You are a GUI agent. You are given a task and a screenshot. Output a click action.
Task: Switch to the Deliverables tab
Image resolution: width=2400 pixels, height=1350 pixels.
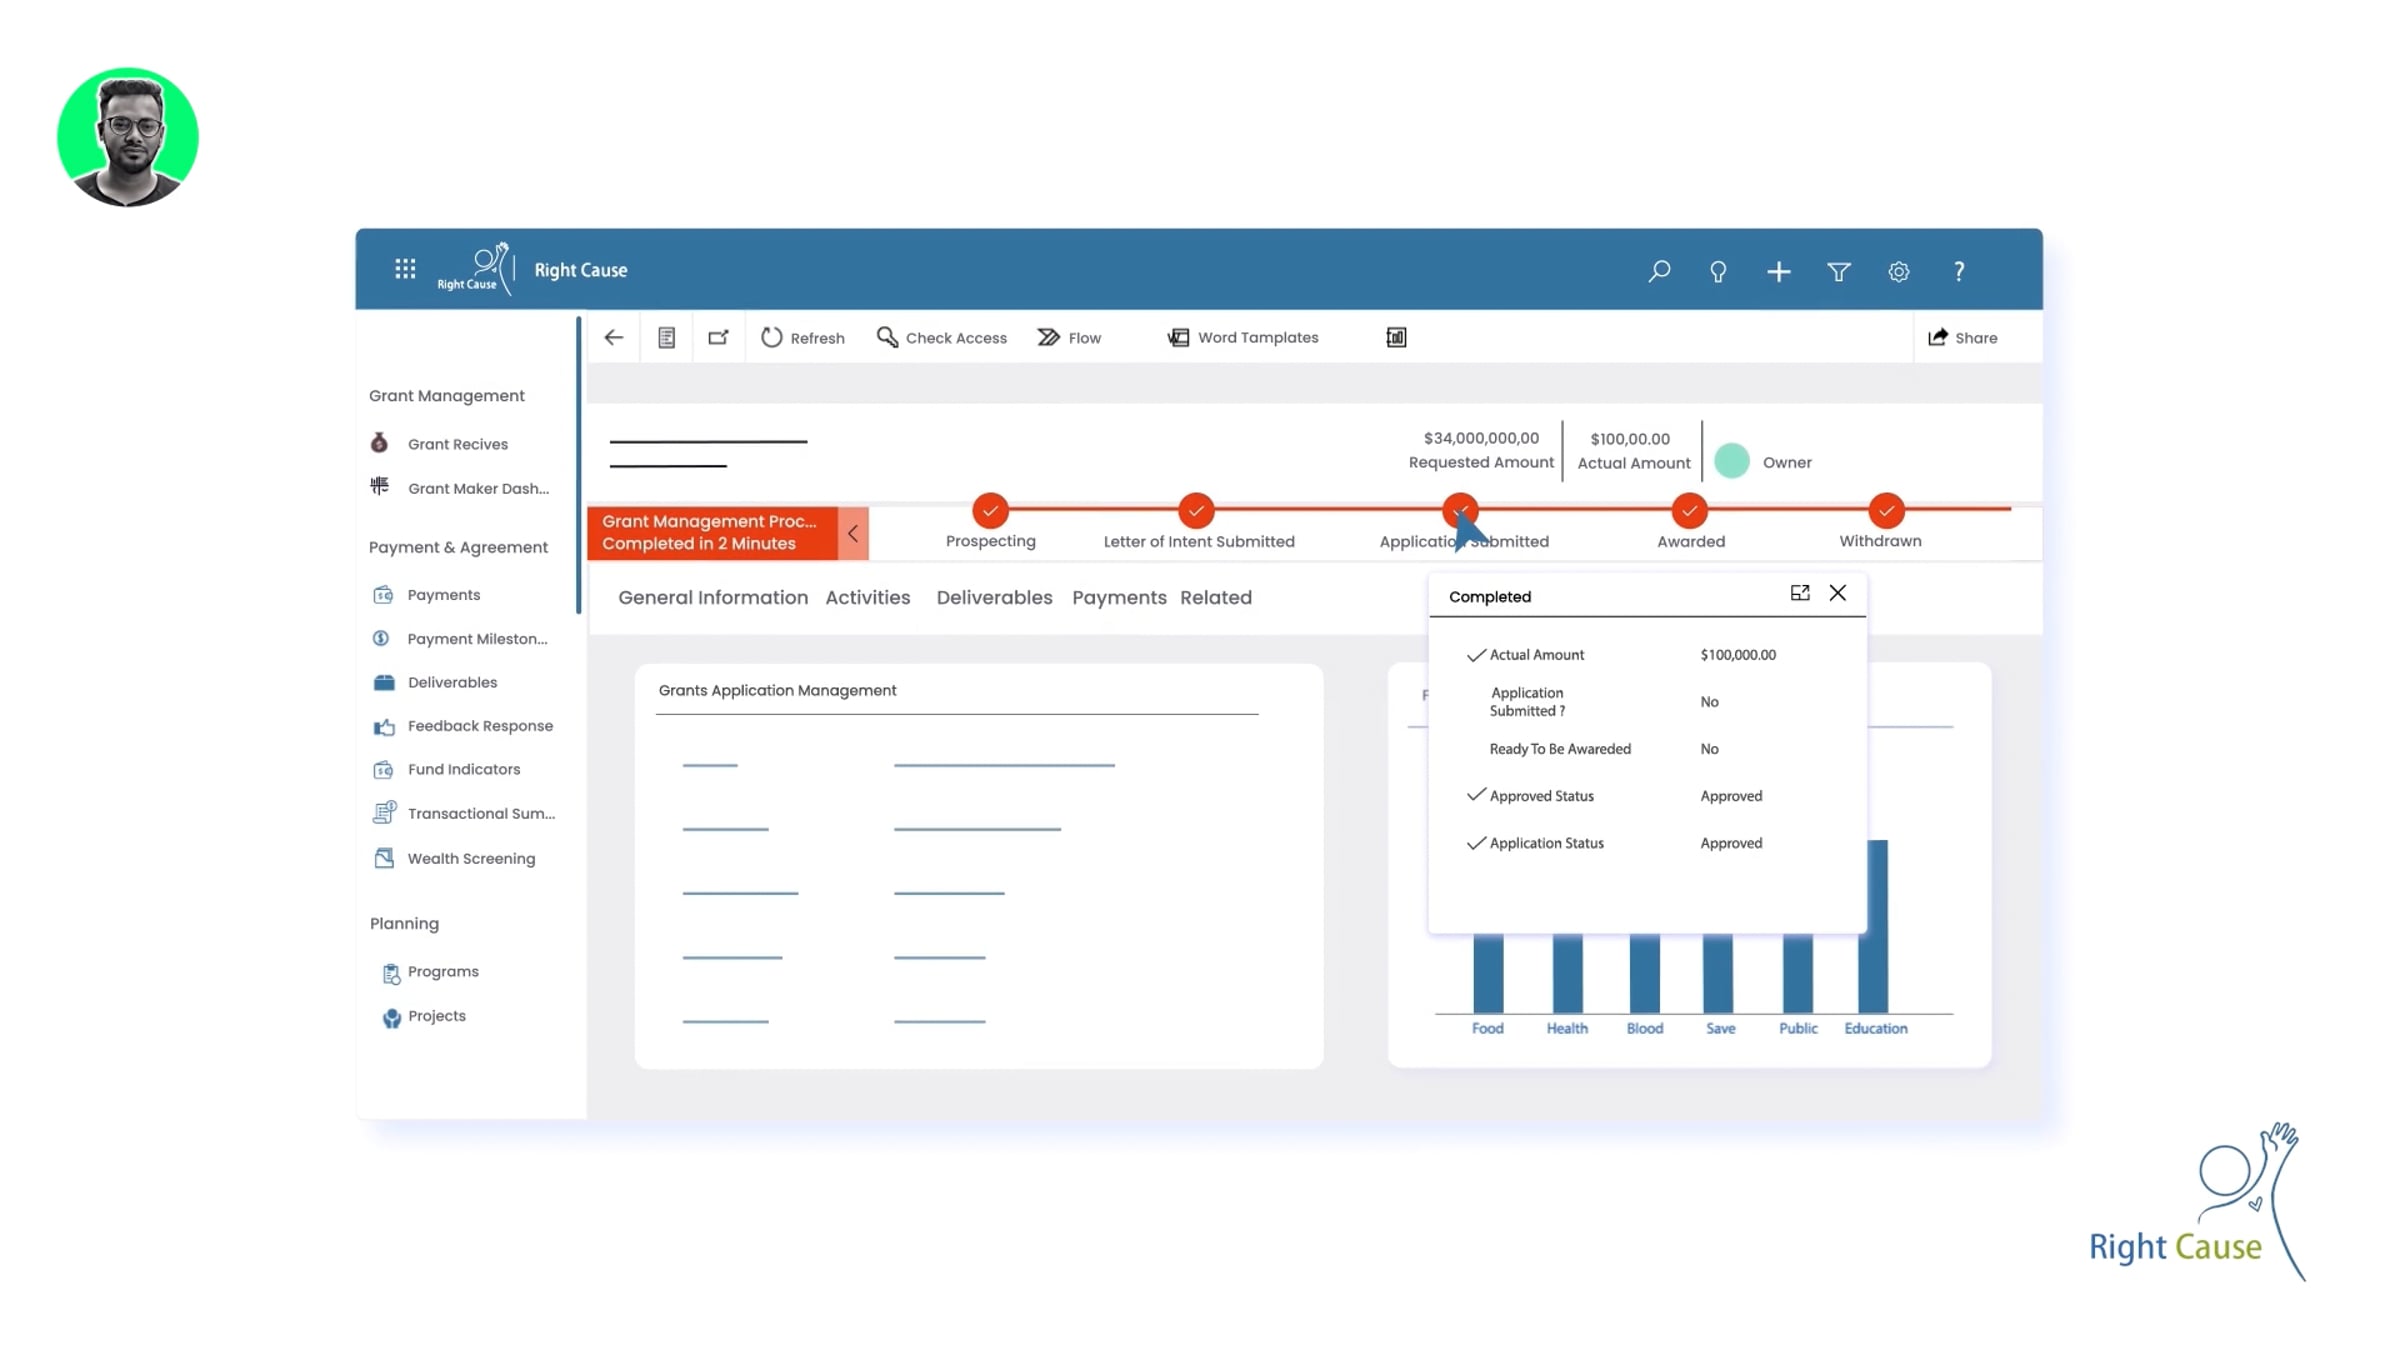click(x=994, y=597)
